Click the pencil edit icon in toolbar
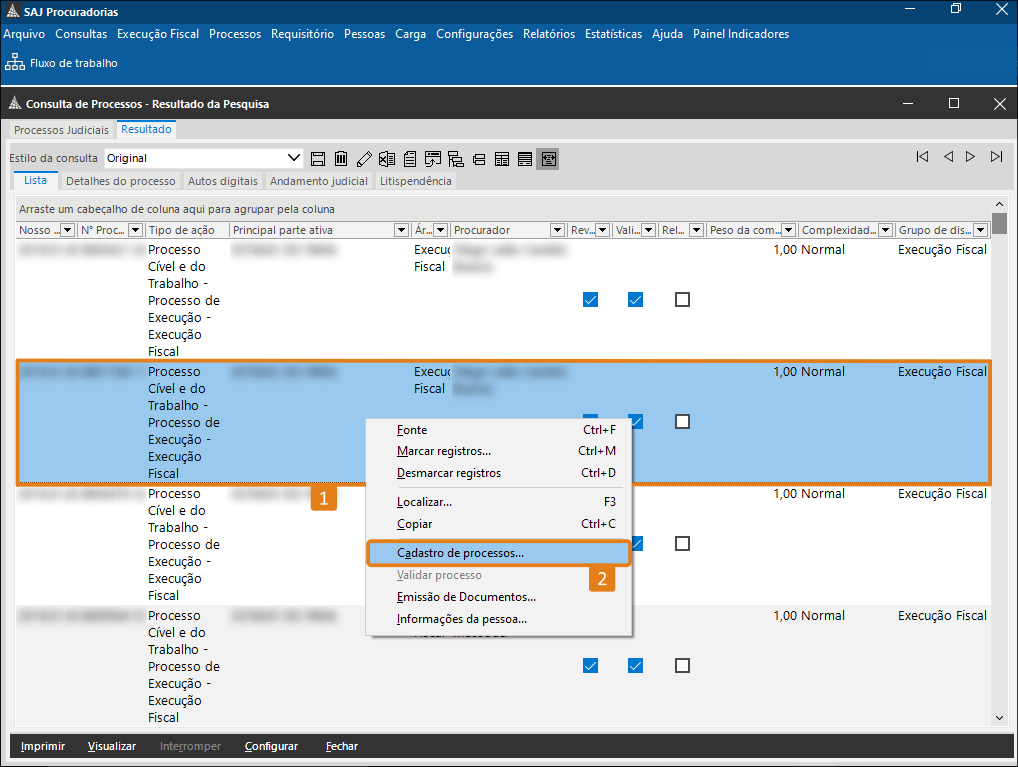 click(x=364, y=158)
